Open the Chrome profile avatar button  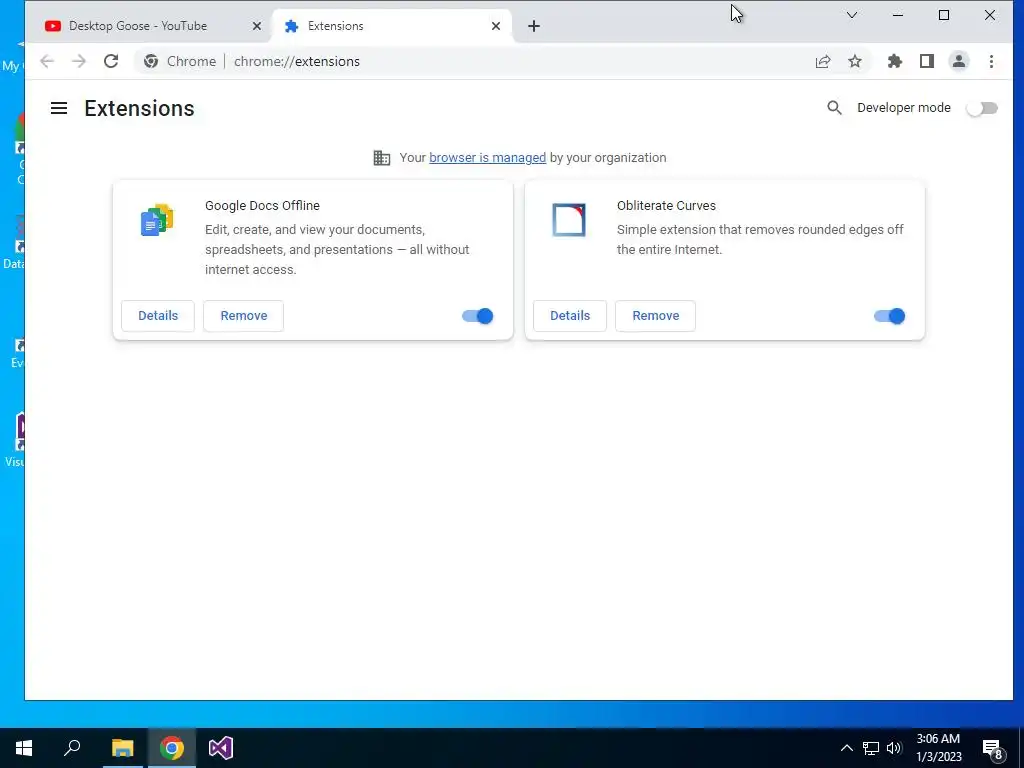[959, 61]
